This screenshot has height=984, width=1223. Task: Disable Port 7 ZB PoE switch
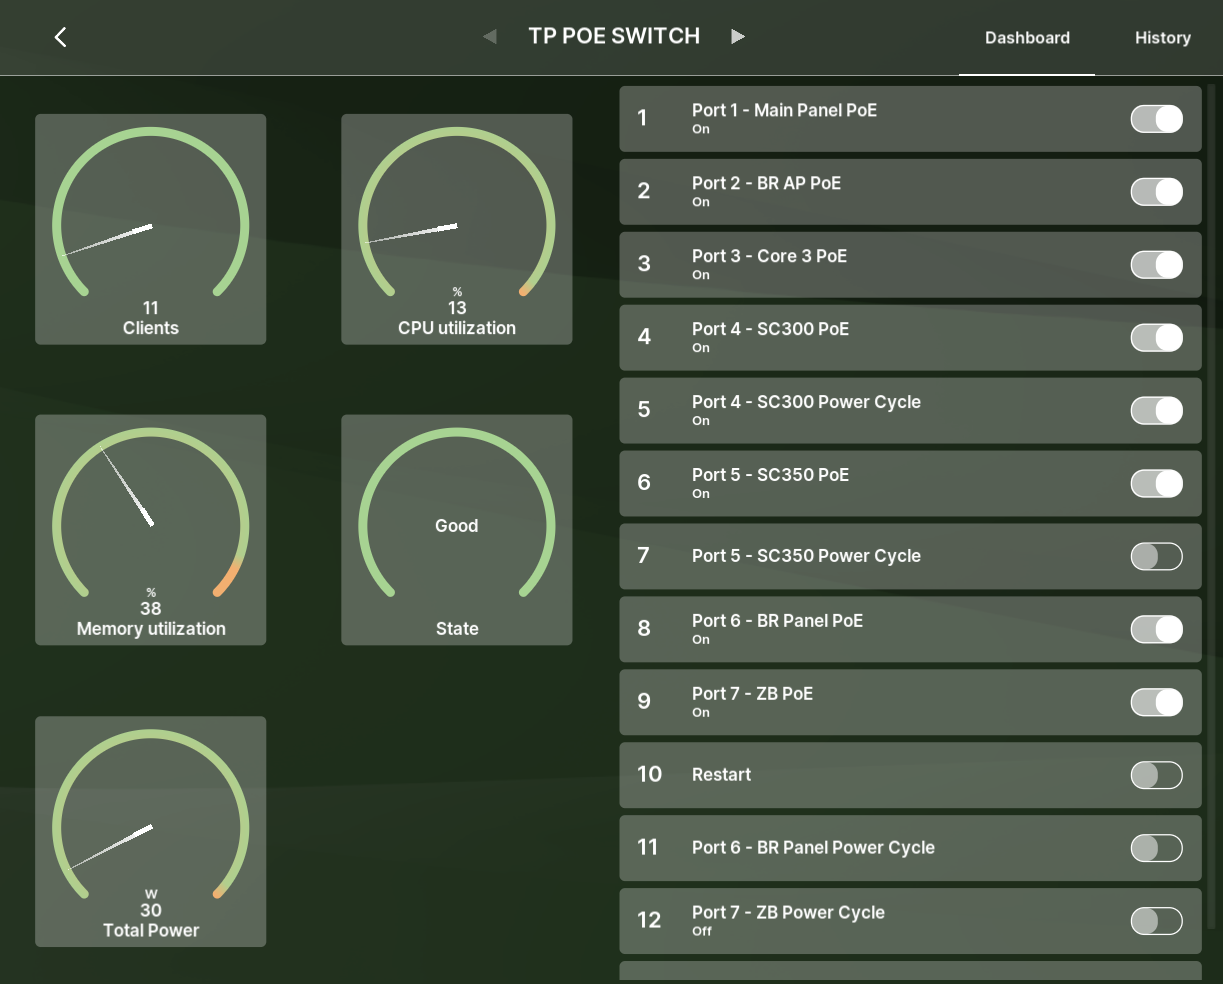[1156, 702]
